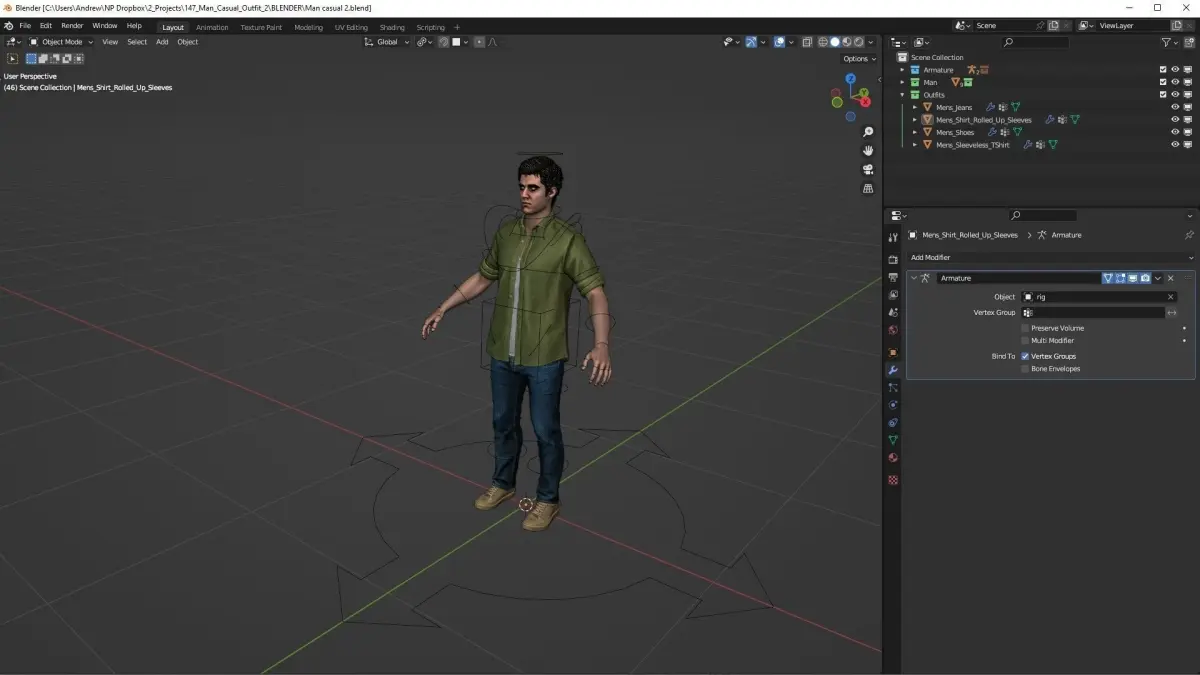Exclude the Armature collection via checkbox
The image size is (1200, 675).
[x=1162, y=70]
